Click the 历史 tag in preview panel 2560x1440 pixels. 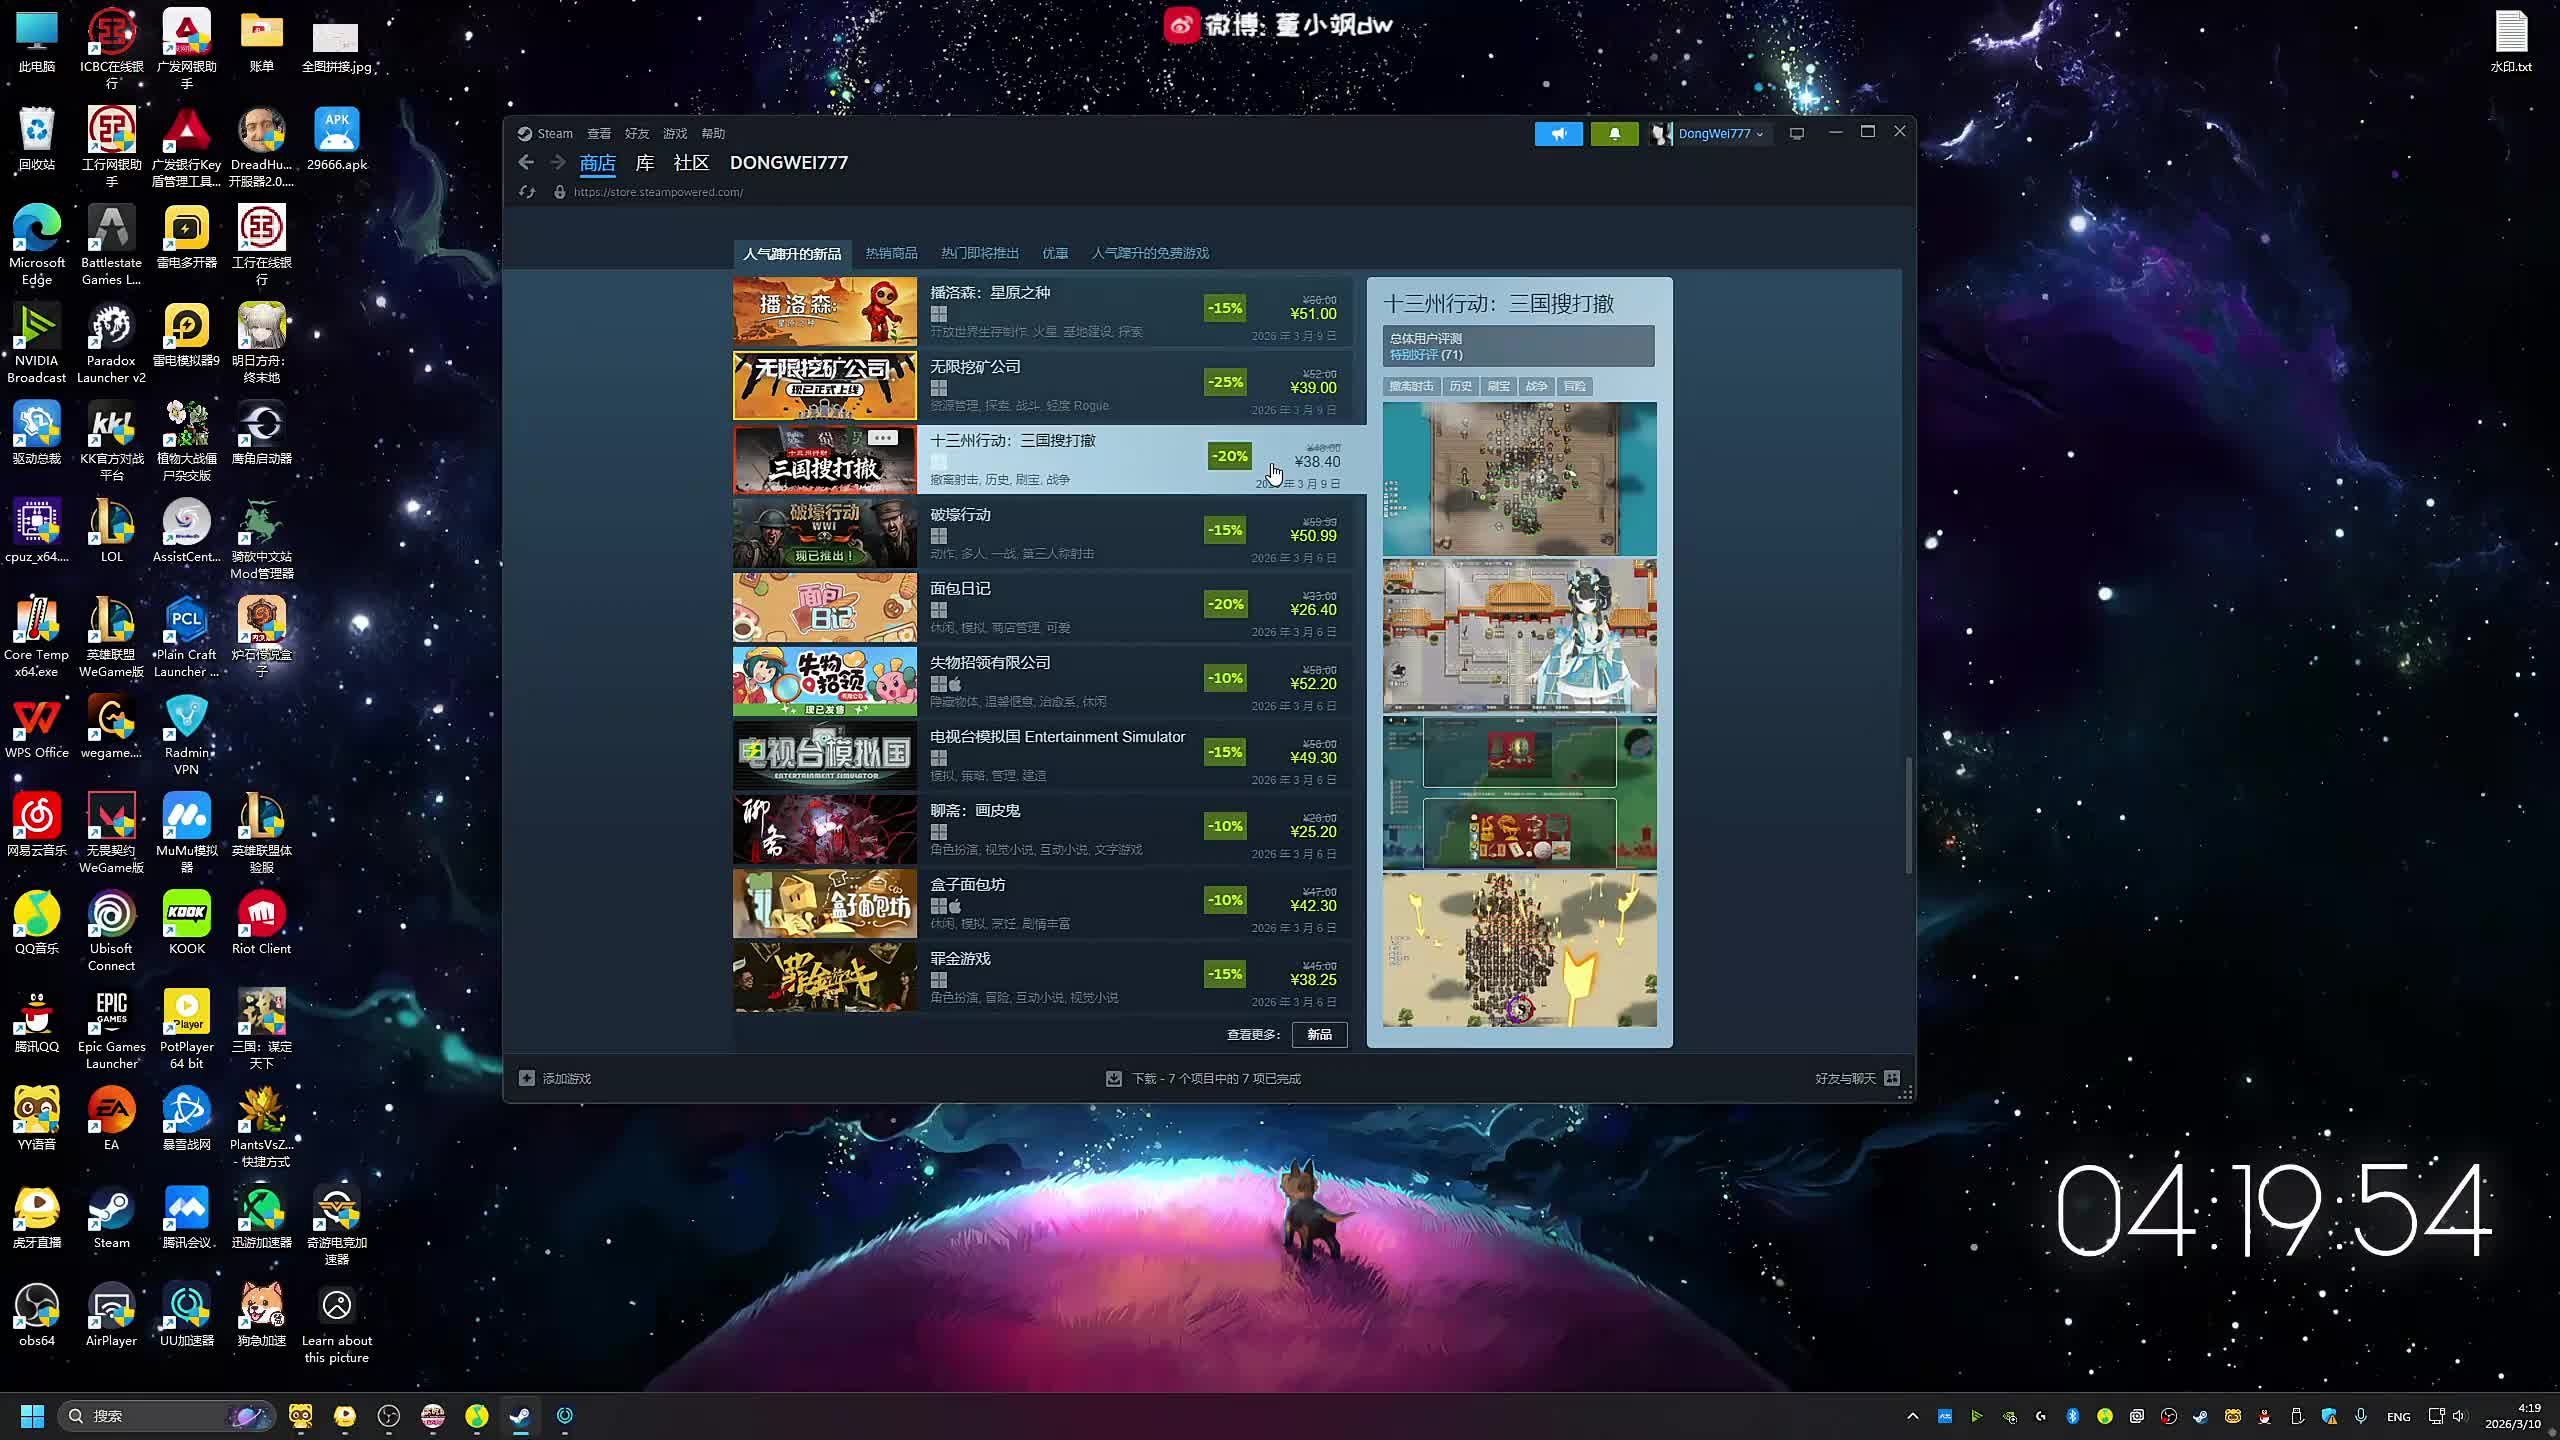tap(1460, 387)
